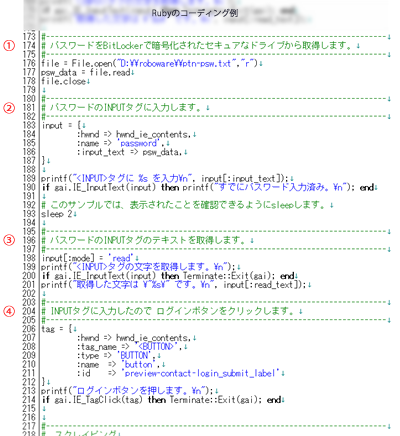
Task: Click ':hwnd => hwnd_ie_contents,' on line 207
Action: tap(136, 338)
